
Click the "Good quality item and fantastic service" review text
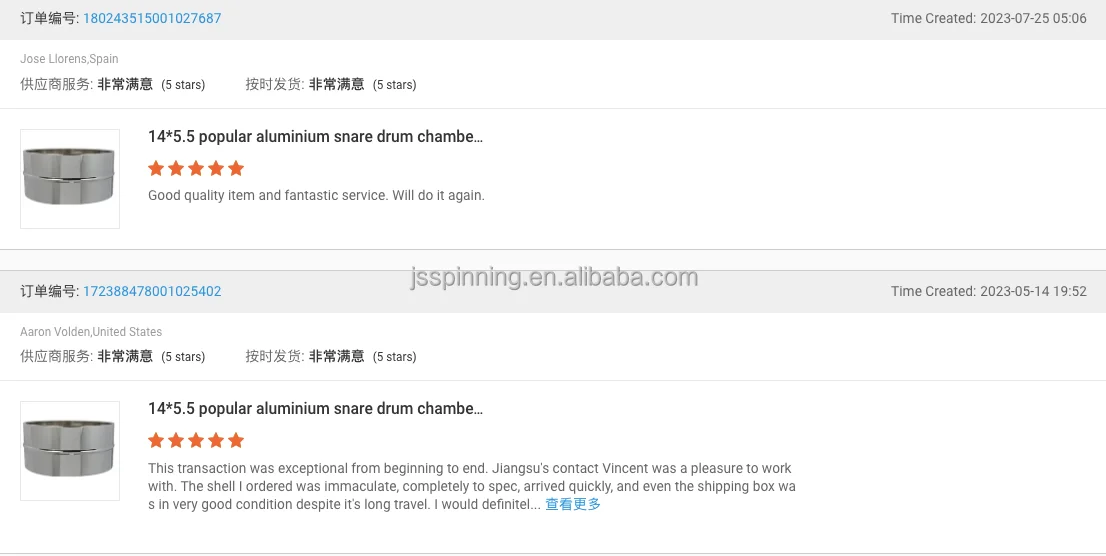316,196
